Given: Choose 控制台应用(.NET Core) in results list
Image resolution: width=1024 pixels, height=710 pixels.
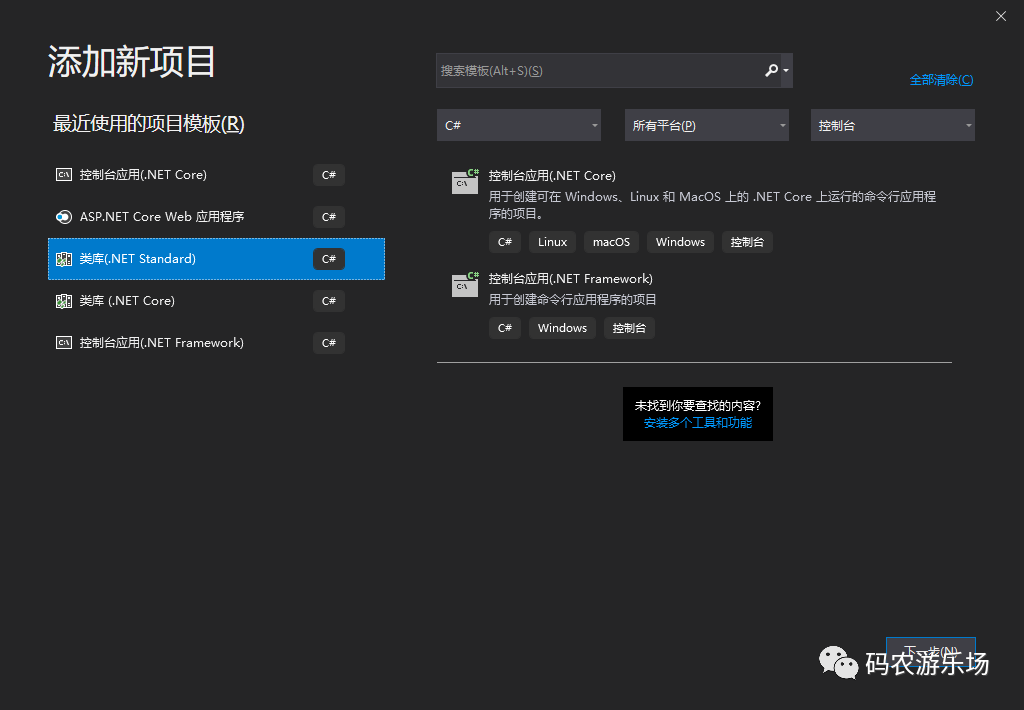Looking at the screenshot, I should 694,210.
